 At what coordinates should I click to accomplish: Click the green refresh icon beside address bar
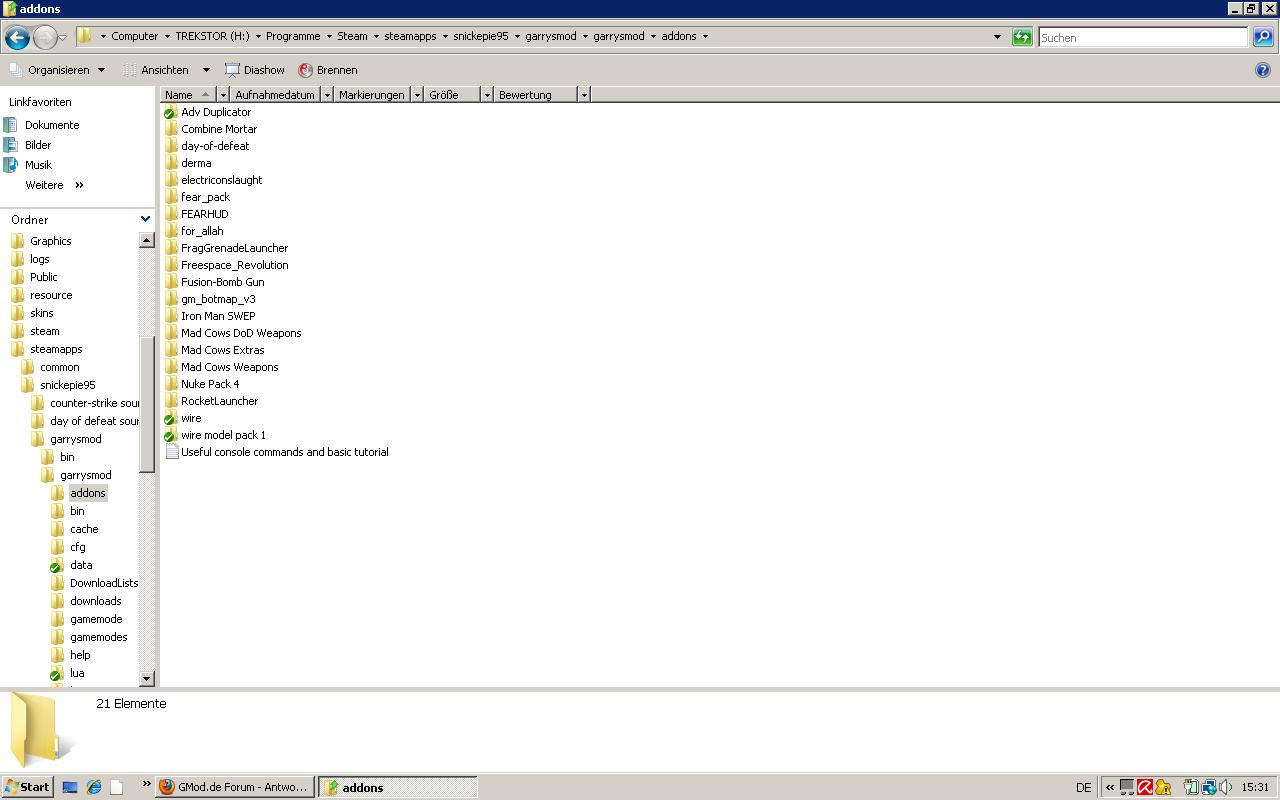tap(1022, 37)
